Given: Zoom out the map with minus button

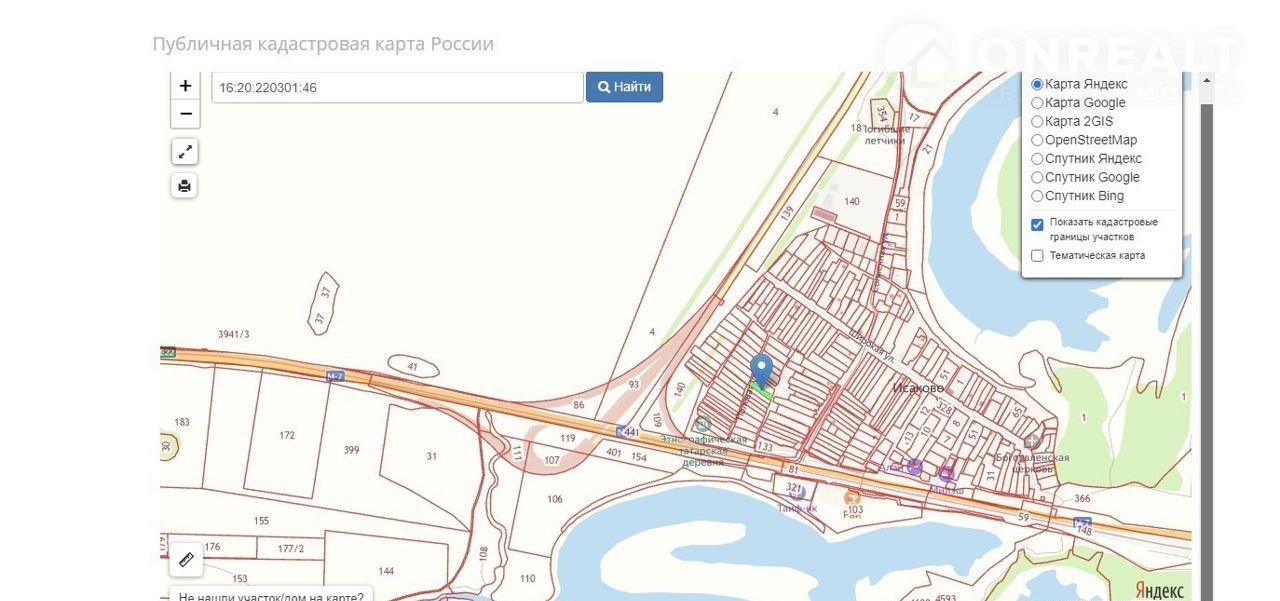Looking at the screenshot, I should pos(185,114).
